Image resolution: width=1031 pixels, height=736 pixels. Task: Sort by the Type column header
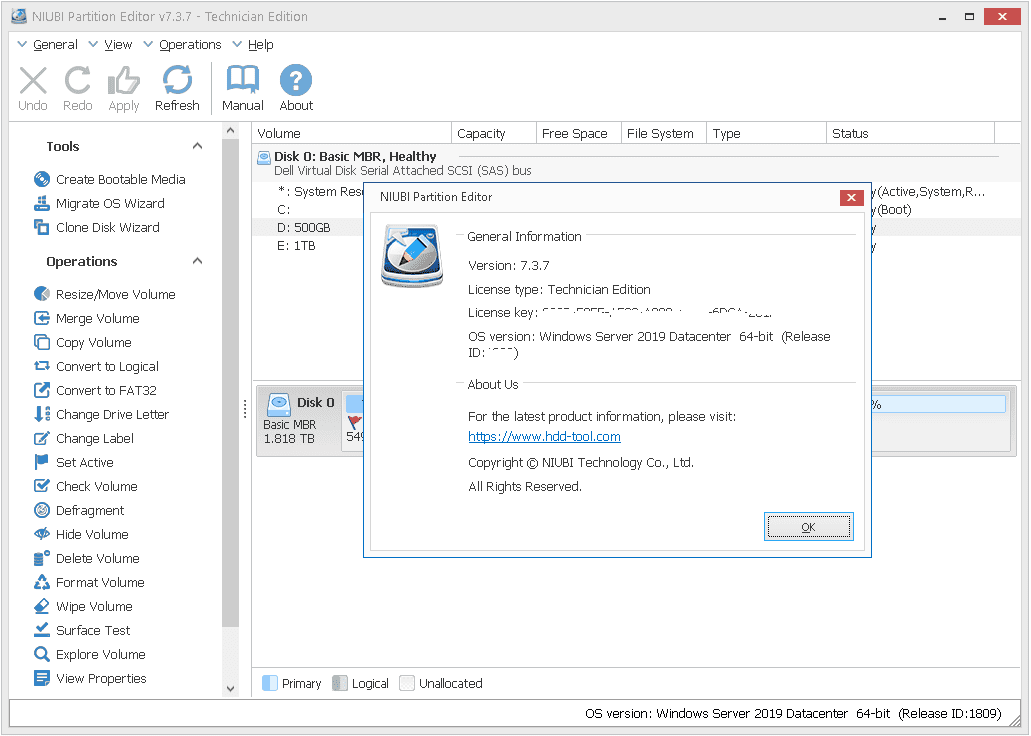[767, 133]
